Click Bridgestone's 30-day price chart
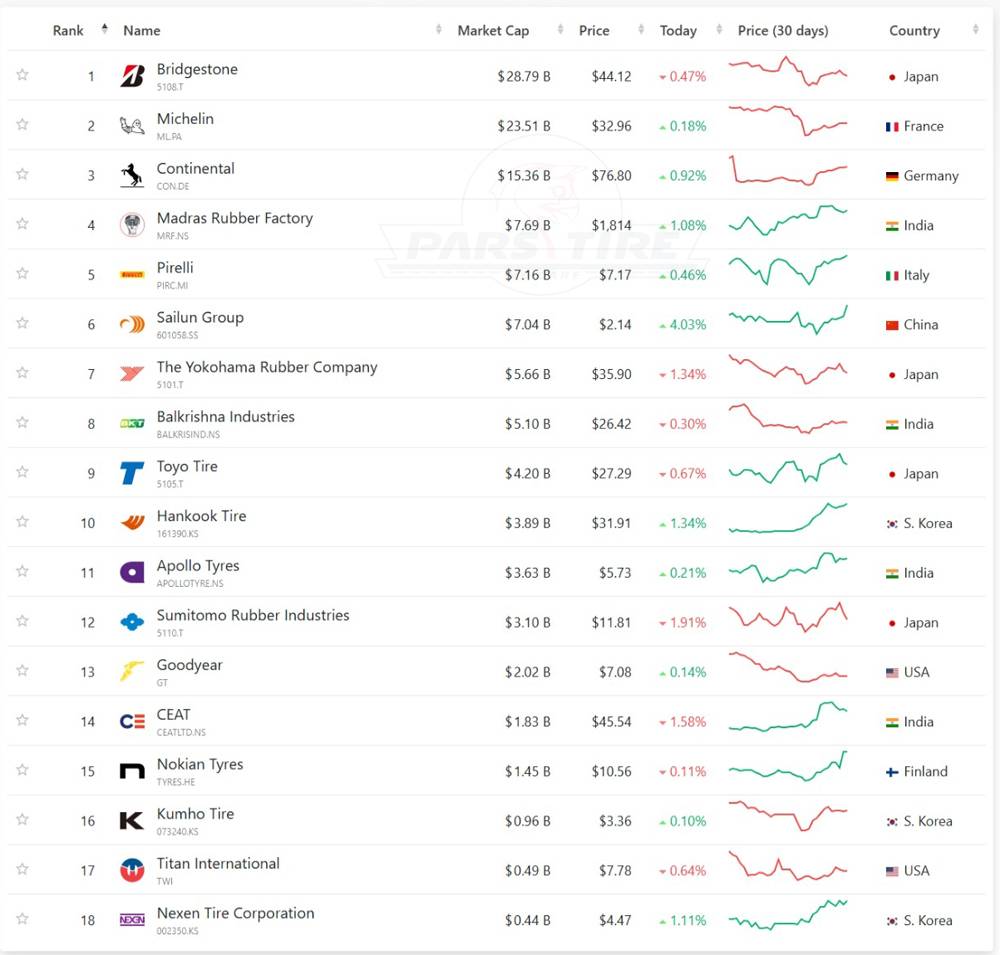The image size is (1000, 955). [x=788, y=71]
